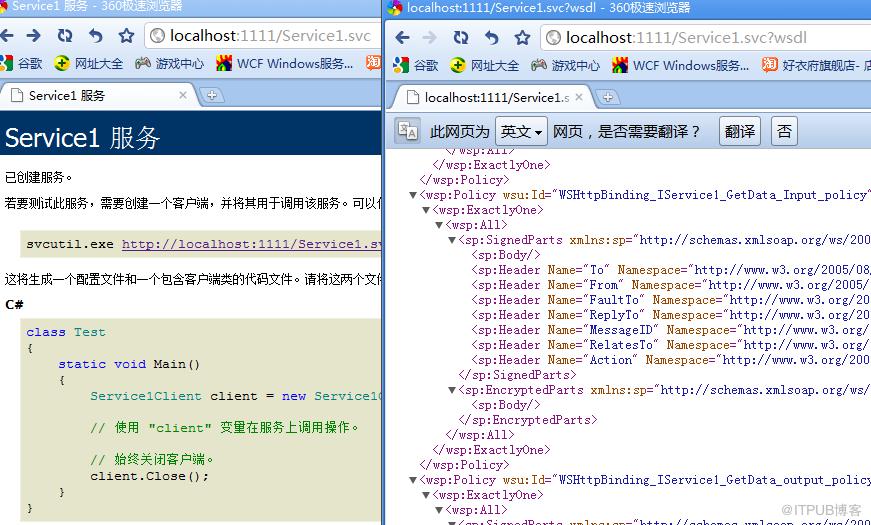Open 游戏中心 bookmark in left window
The image size is (871, 525).
[x=169, y=63]
